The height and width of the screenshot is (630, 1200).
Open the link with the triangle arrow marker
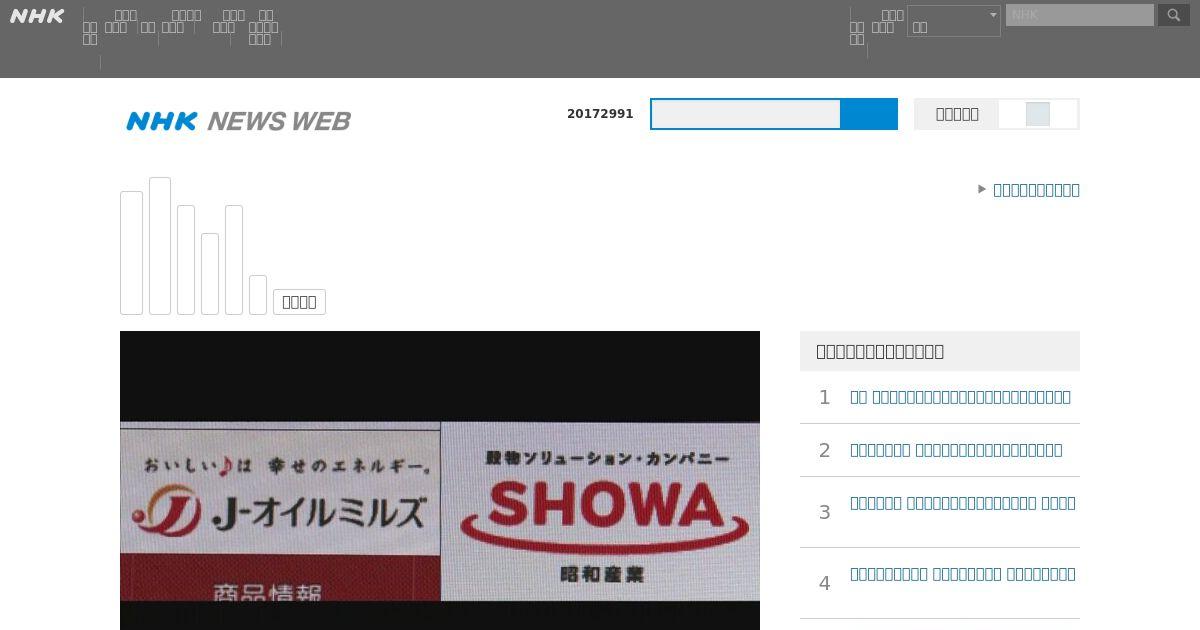pos(1036,190)
